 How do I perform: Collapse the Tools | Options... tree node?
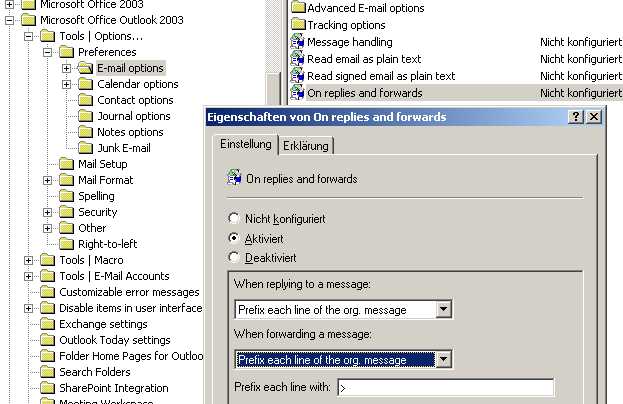coord(28,36)
